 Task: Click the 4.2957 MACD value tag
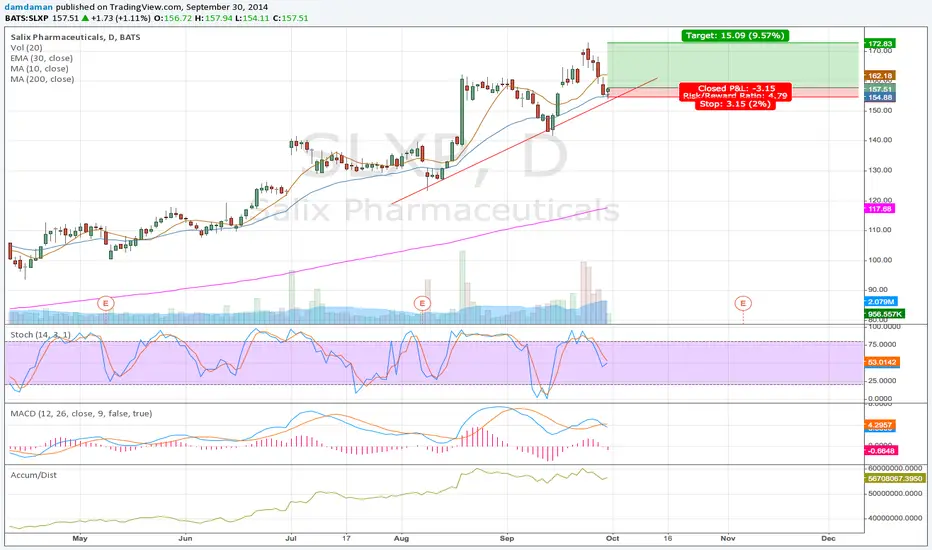tap(880, 425)
